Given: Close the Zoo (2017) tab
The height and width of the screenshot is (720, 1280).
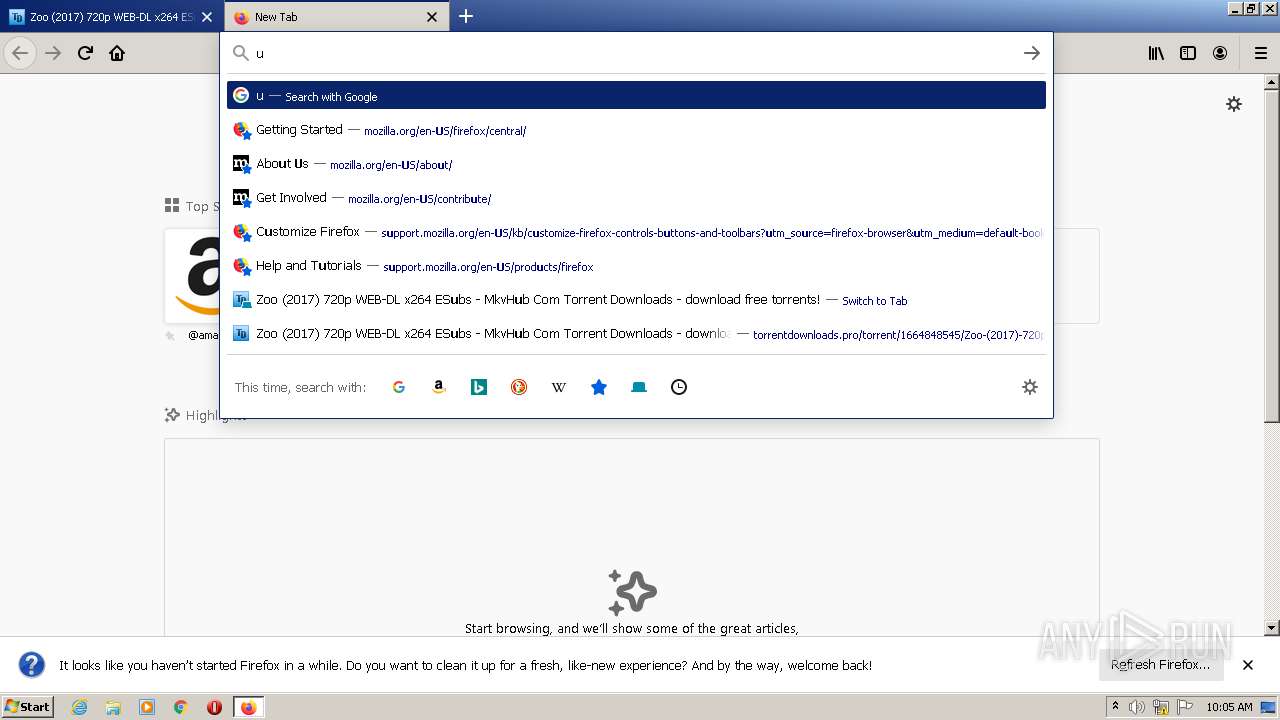Looking at the screenshot, I should click(x=207, y=17).
